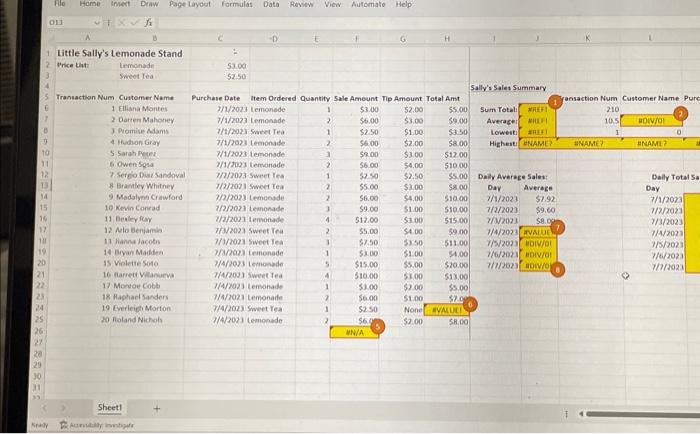Switch to the Automate tab
Viewport: 700px width, 434px height.
(368, 4)
